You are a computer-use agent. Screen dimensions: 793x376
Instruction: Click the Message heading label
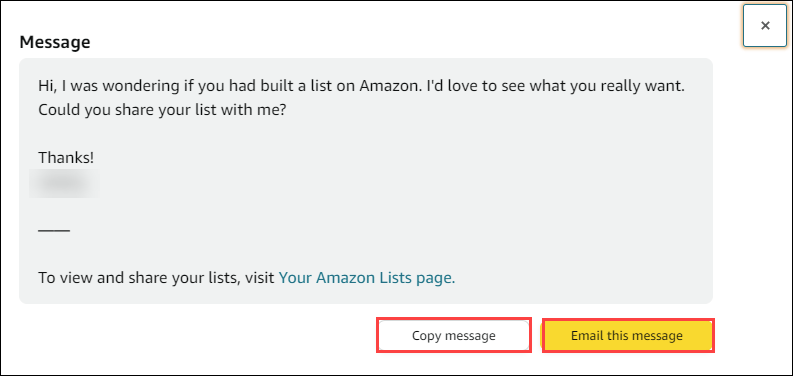pyautogui.click(x=55, y=42)
